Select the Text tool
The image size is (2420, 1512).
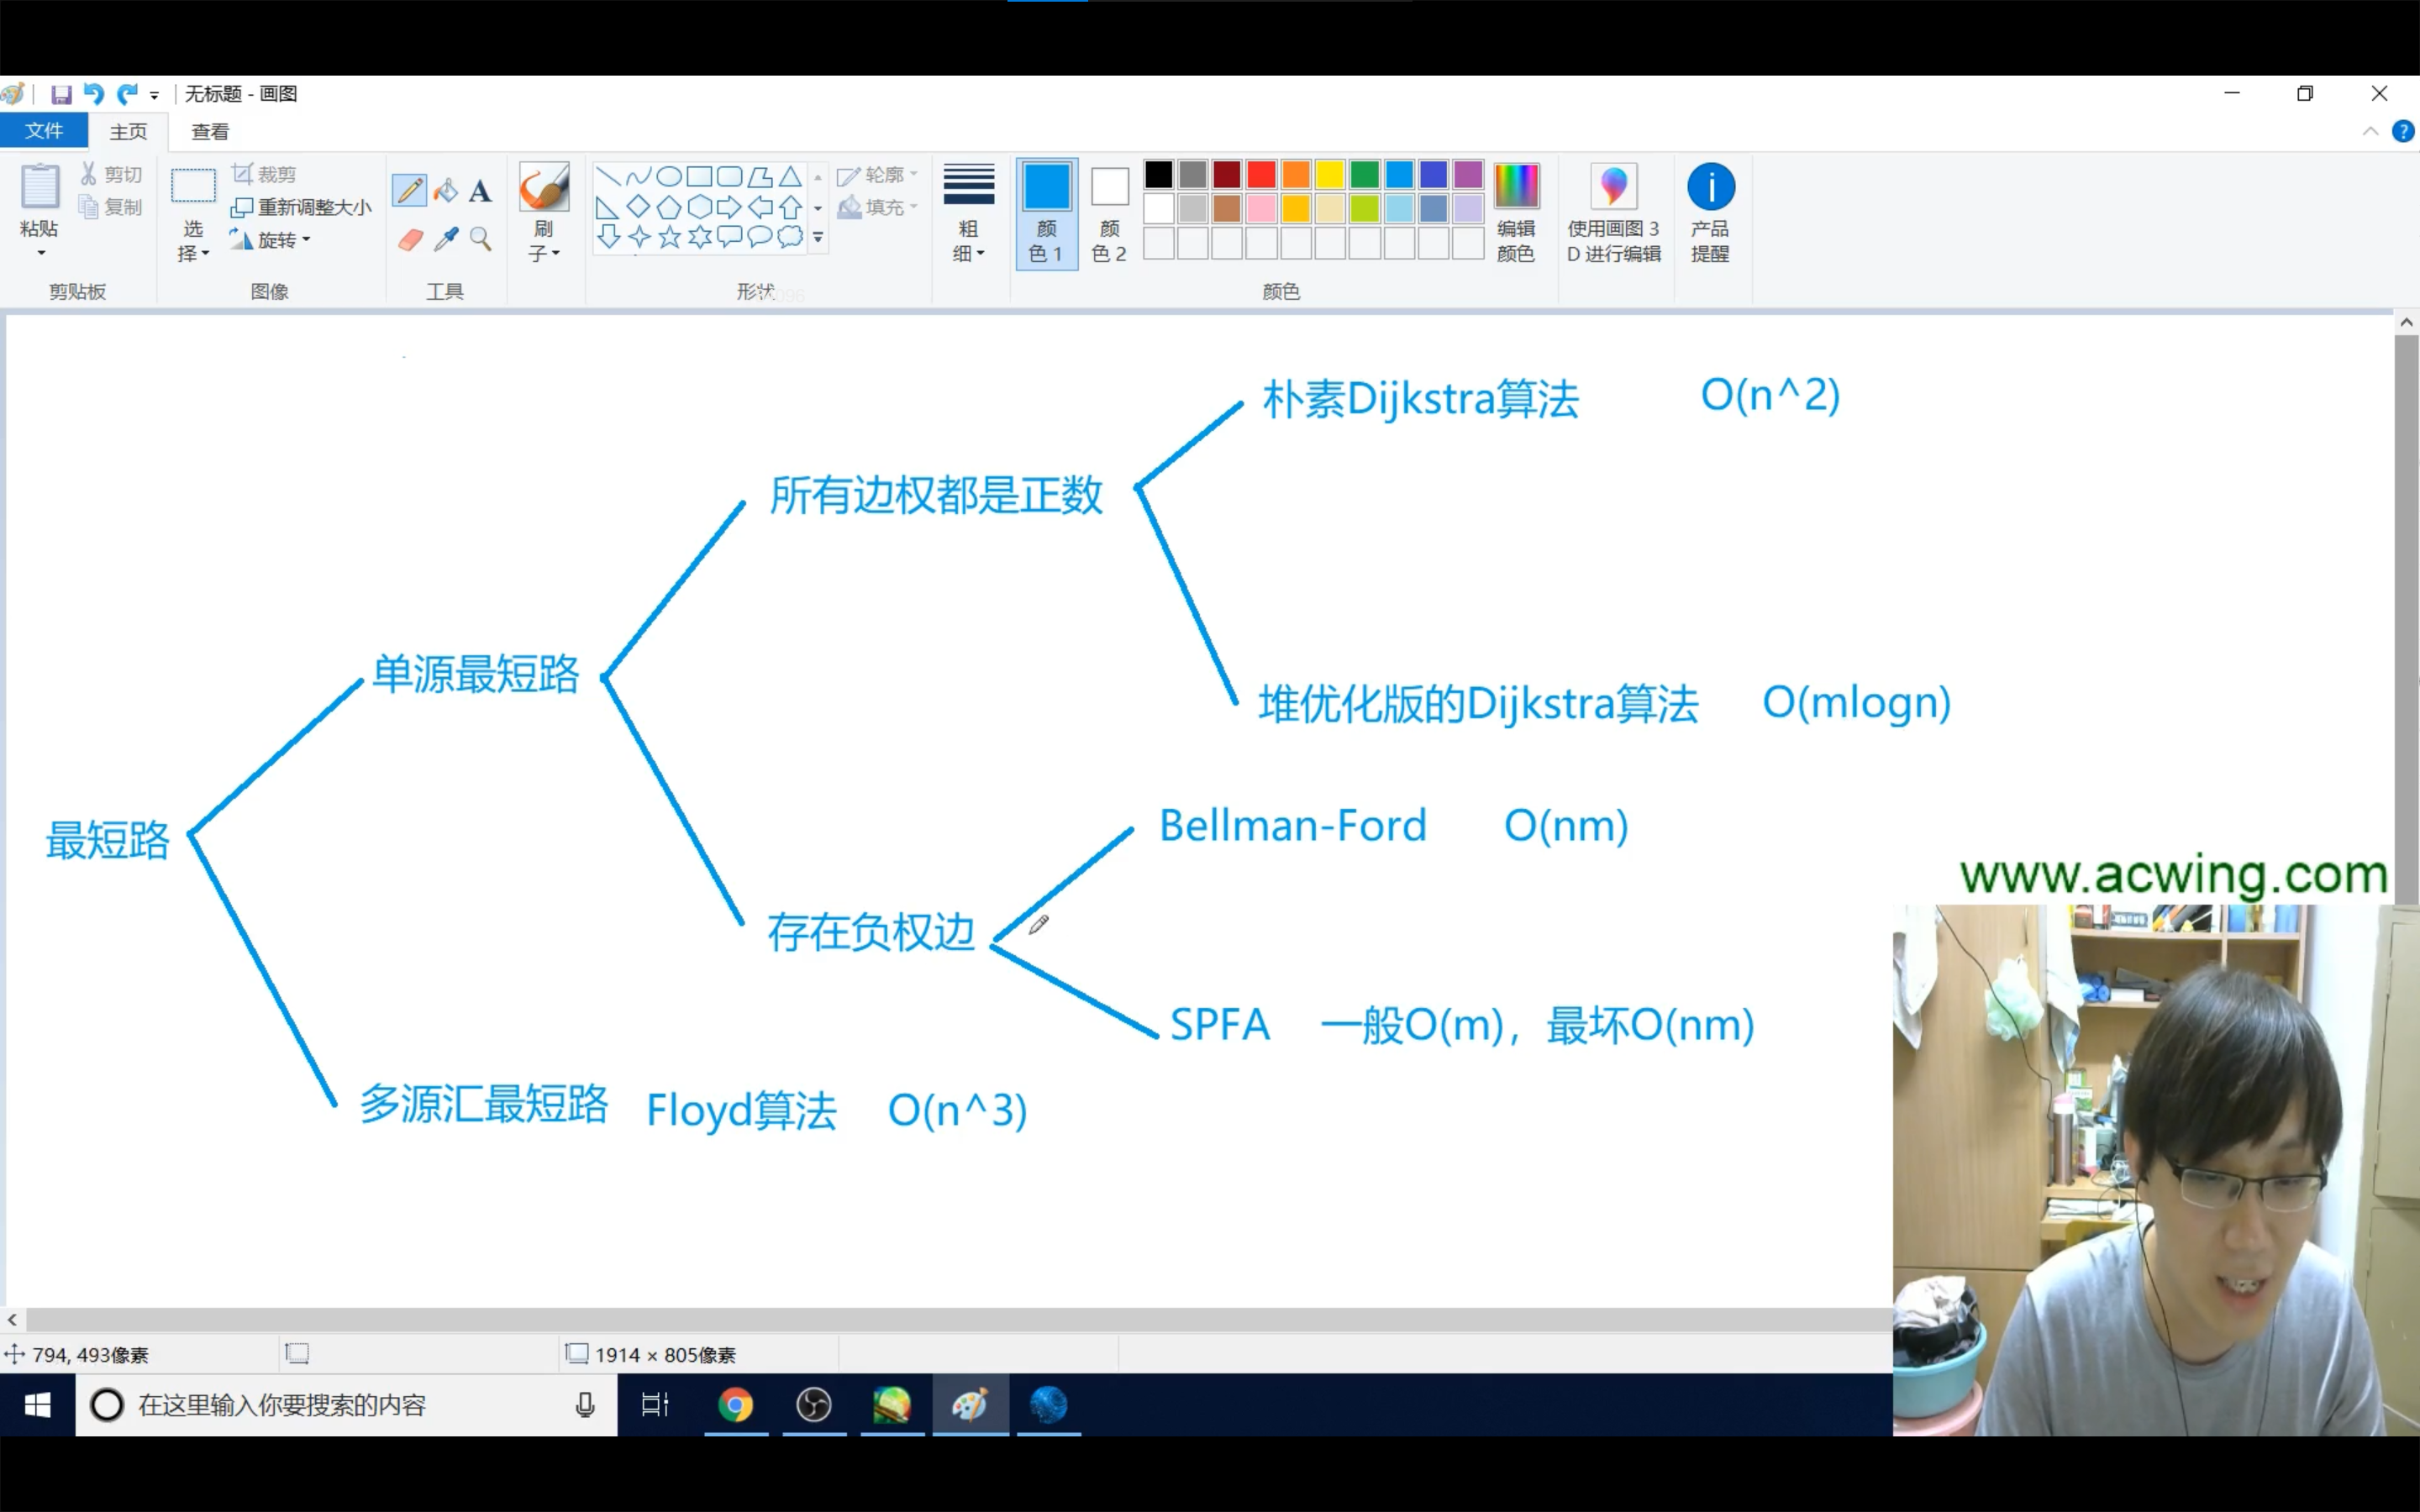point(480,190)
